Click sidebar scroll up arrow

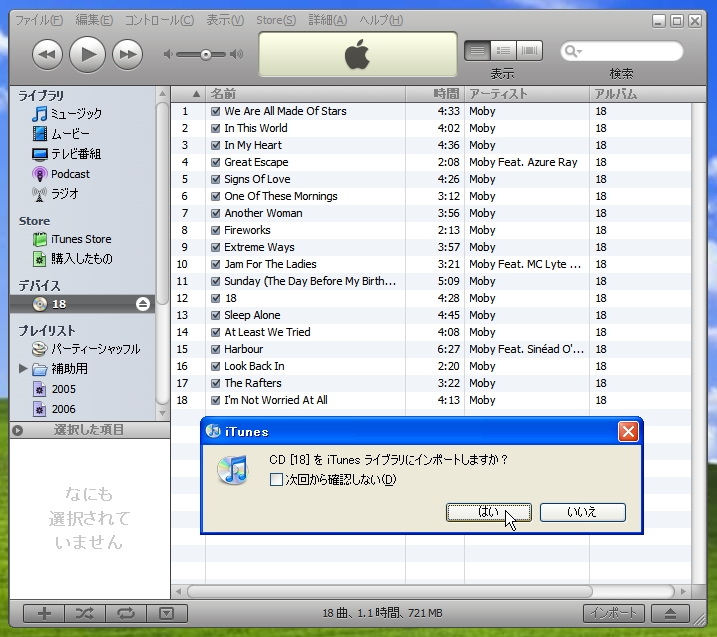(162, 94)
